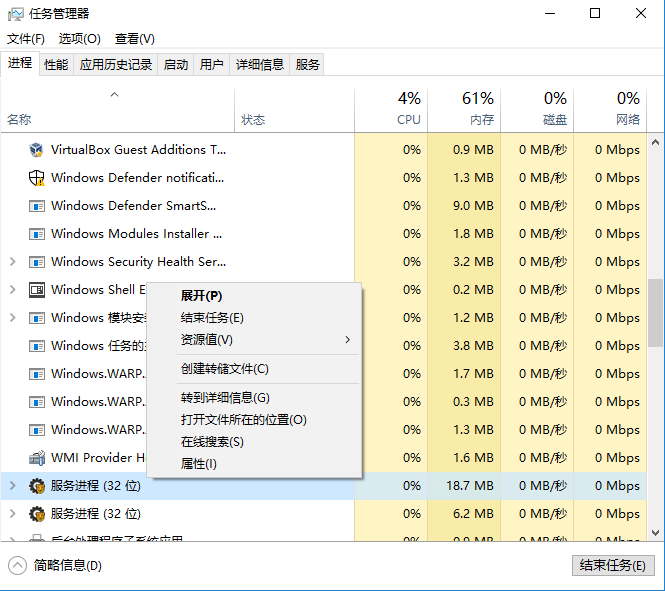665x591 pixels.
Task: Select the VirtualBox Guest Additions row name
Action: (x=138, y=150)
